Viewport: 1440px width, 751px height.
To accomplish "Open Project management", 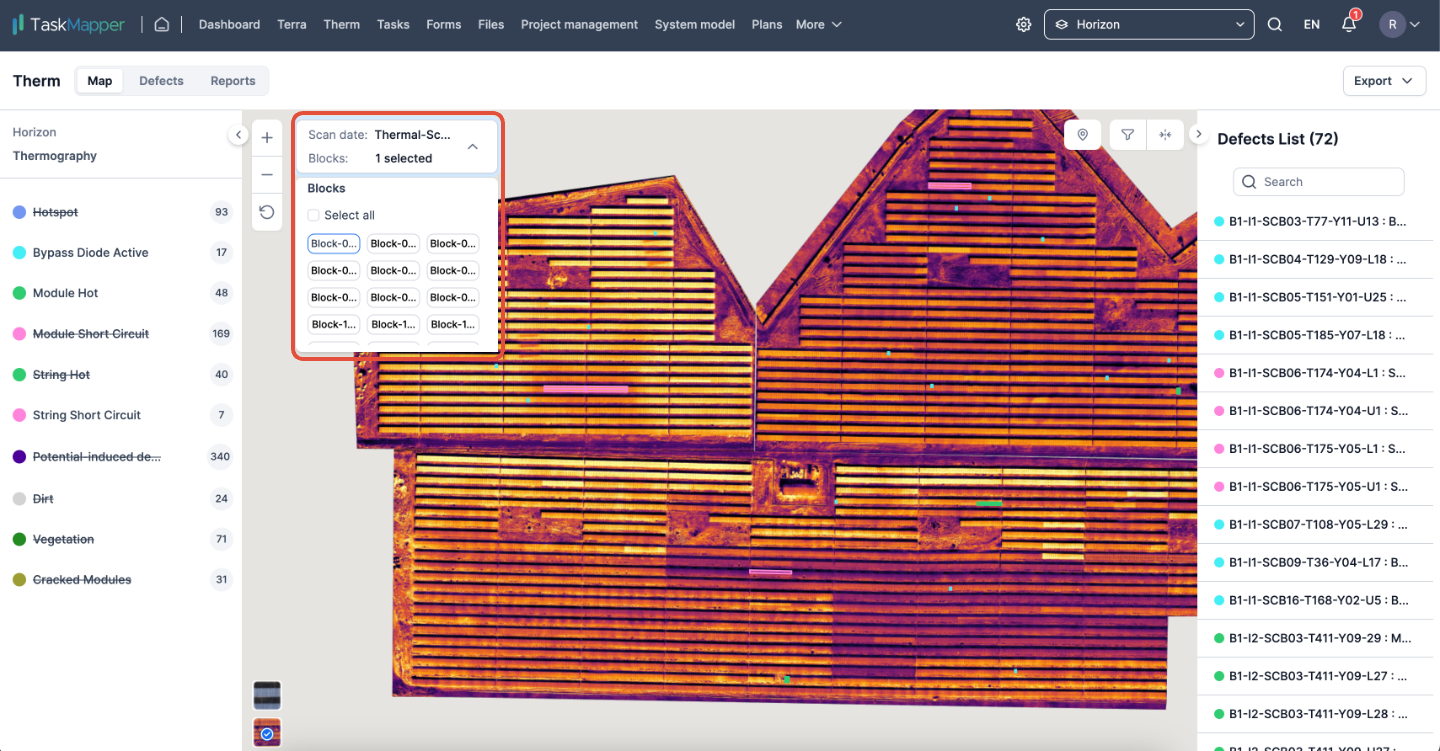I will (x=579, y=25).
